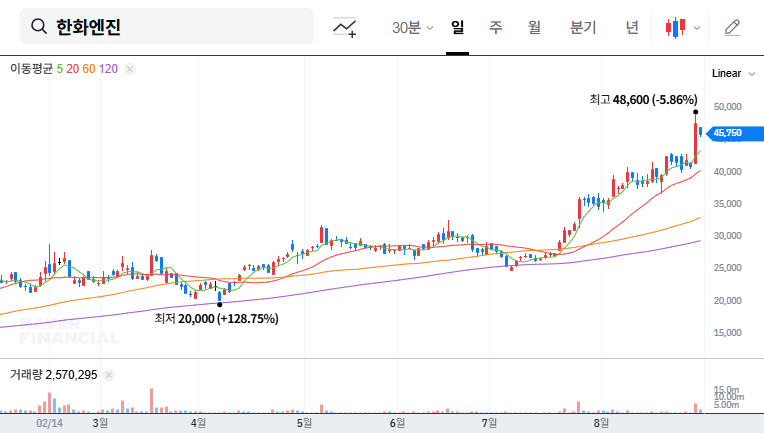764x433 pixels.
Task: Click the 한화엔진 search field
Action: click(167, 26)
